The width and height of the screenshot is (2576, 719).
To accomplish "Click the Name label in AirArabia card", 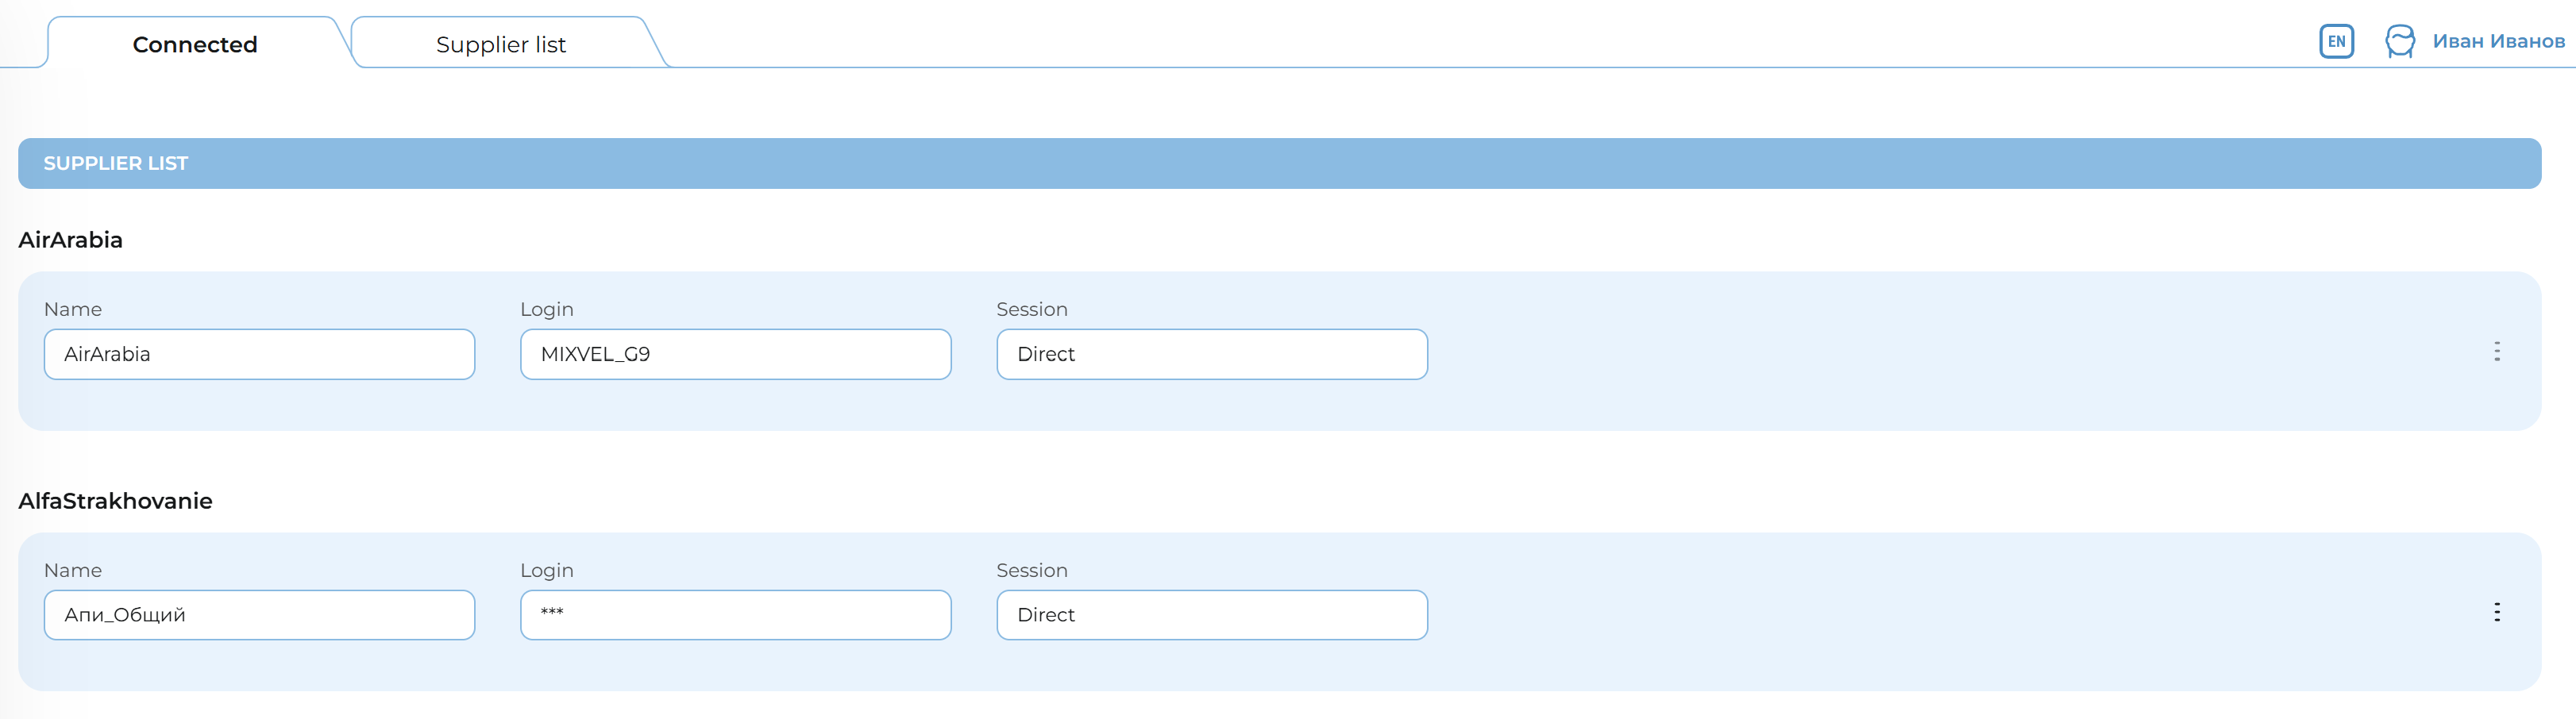I will 73,309.
